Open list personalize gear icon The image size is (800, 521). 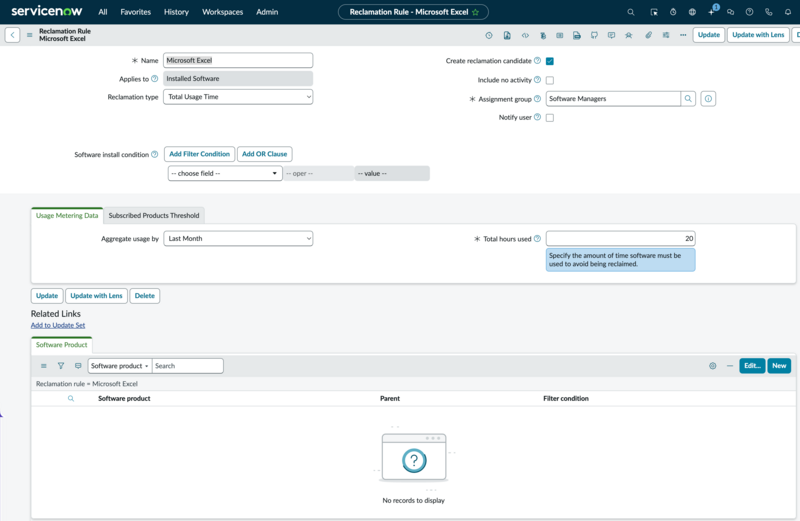(712, 366)
